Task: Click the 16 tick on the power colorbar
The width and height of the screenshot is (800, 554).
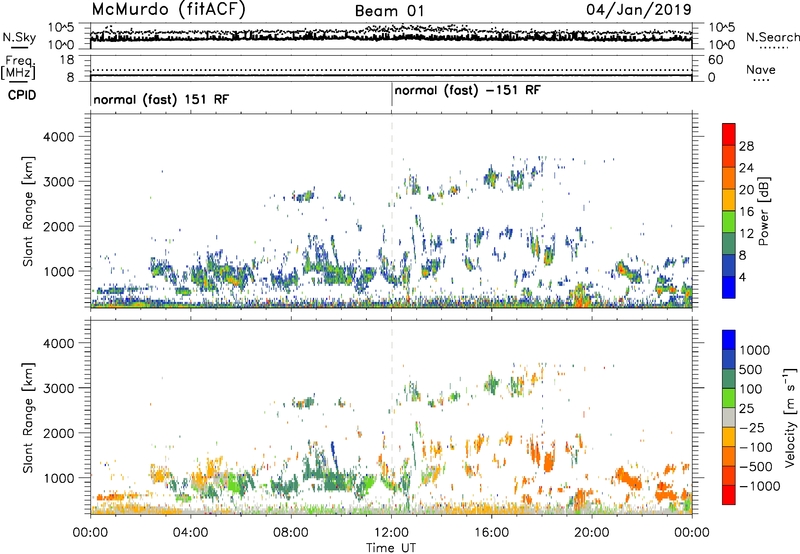Action: (746, 212)
